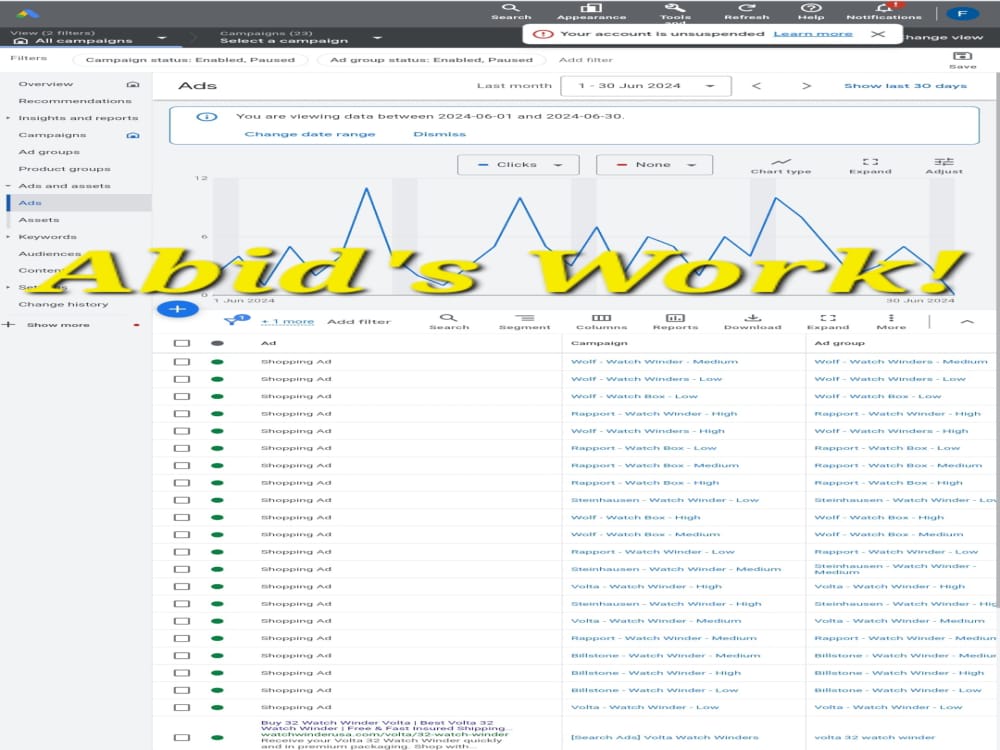Select checkbox for Billstone - Watch Winder - Low row

pyautogui.click(x=182, y=690)
